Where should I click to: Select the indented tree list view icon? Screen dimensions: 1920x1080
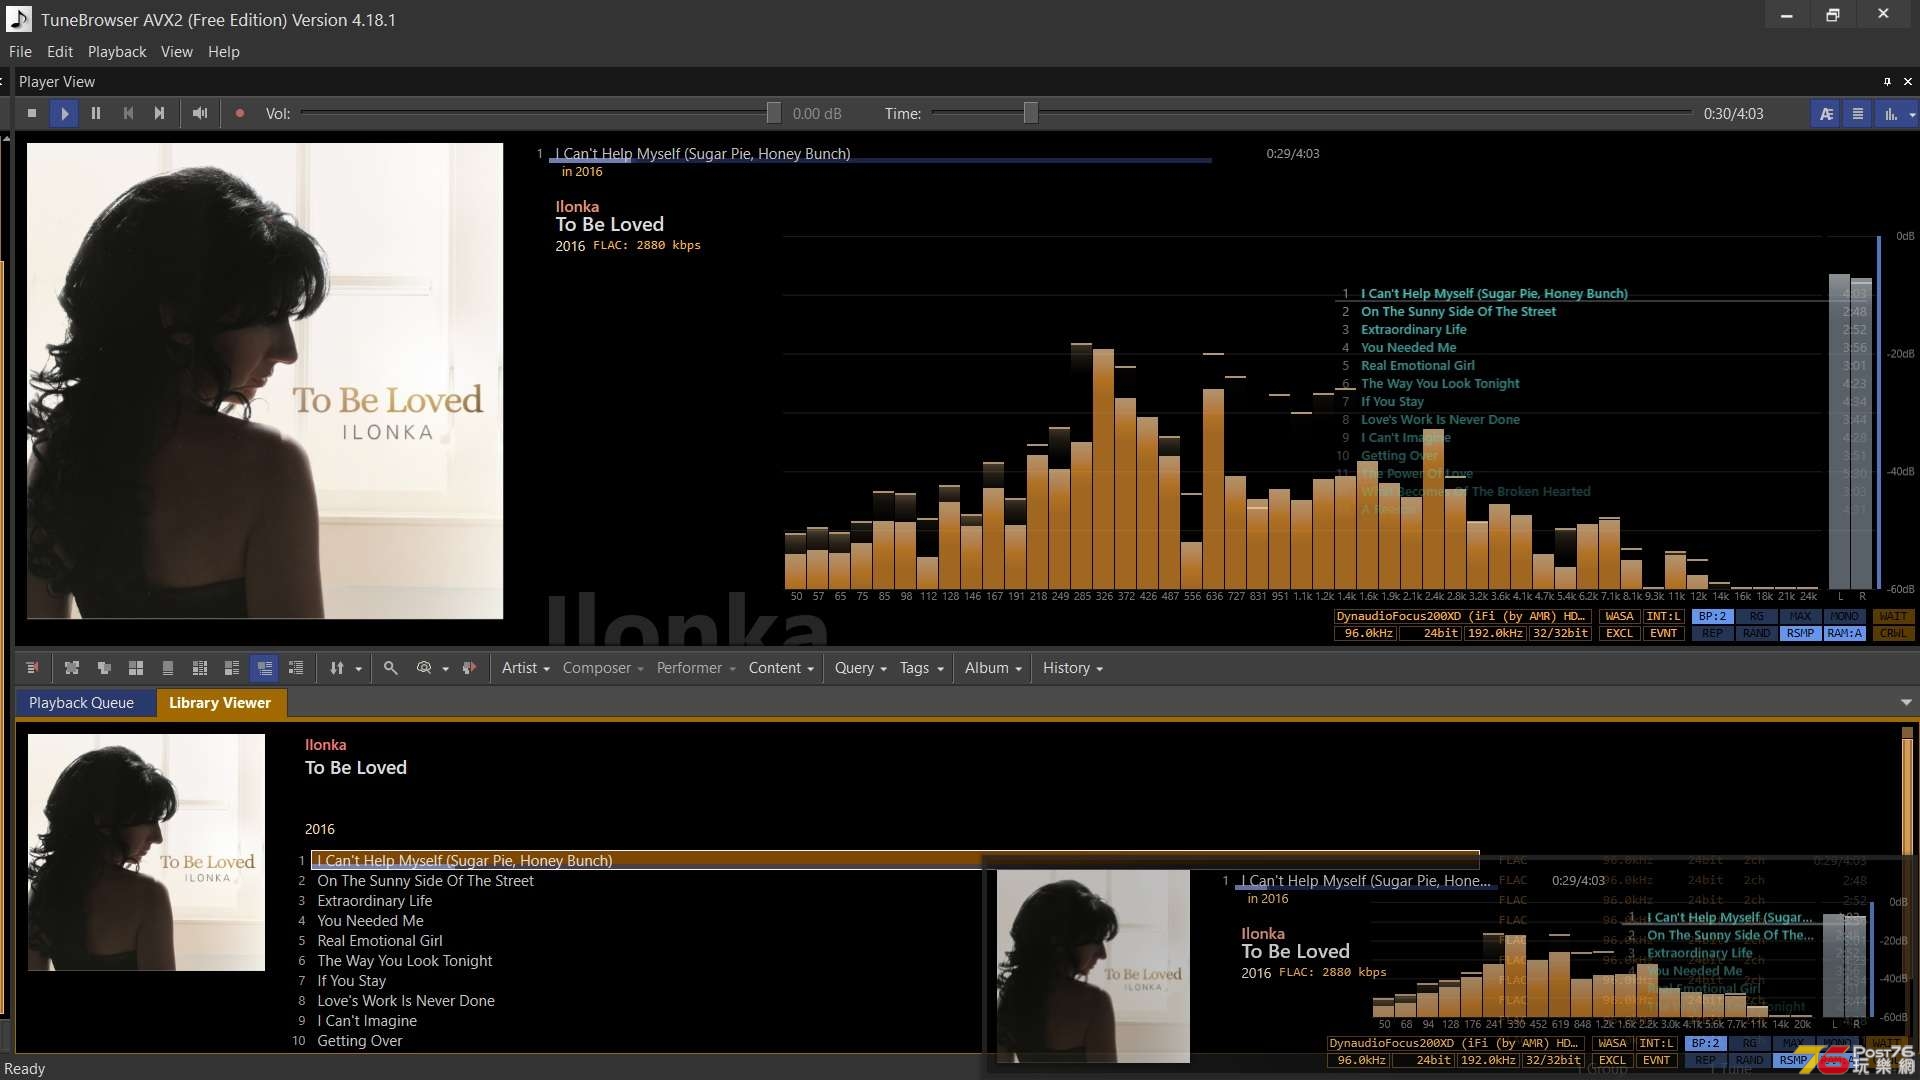296,668
